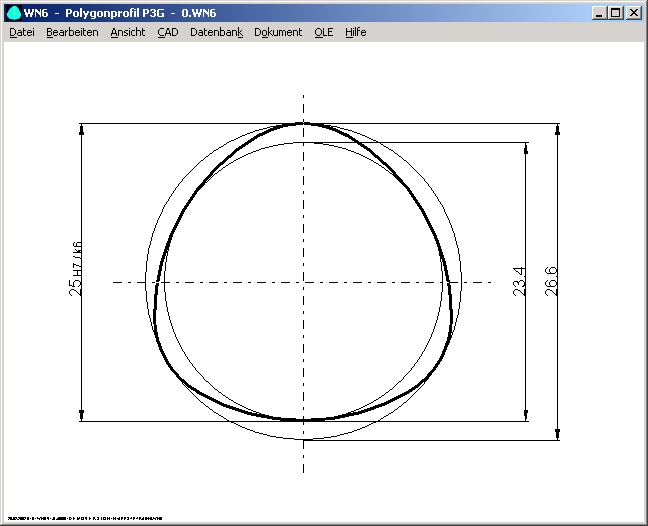Viewport: 648px width, 526px height.
Task: Click the bottom arrowhead of the 26.6 dimension line
Action: (x=559, y=434)
